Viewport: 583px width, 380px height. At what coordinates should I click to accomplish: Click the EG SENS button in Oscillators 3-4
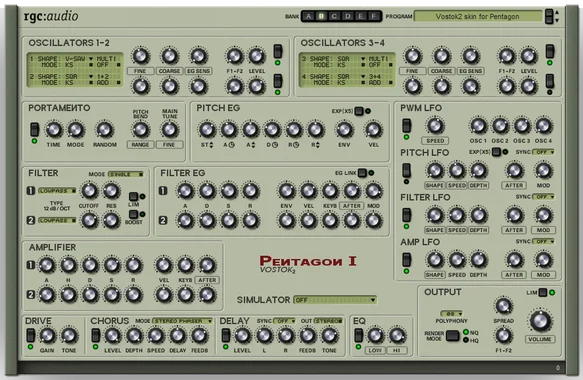[470, 71]
